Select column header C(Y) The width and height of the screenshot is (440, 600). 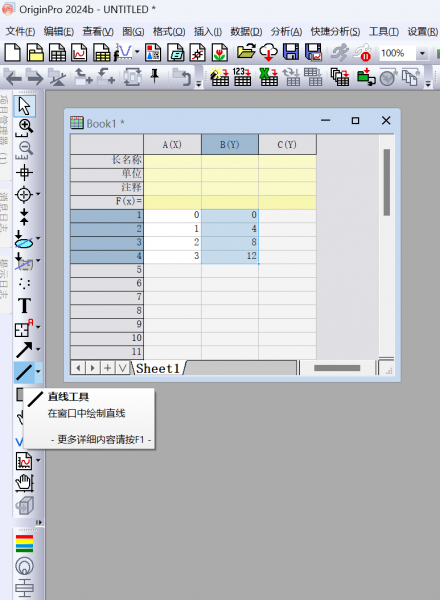(x=287, y=144)
